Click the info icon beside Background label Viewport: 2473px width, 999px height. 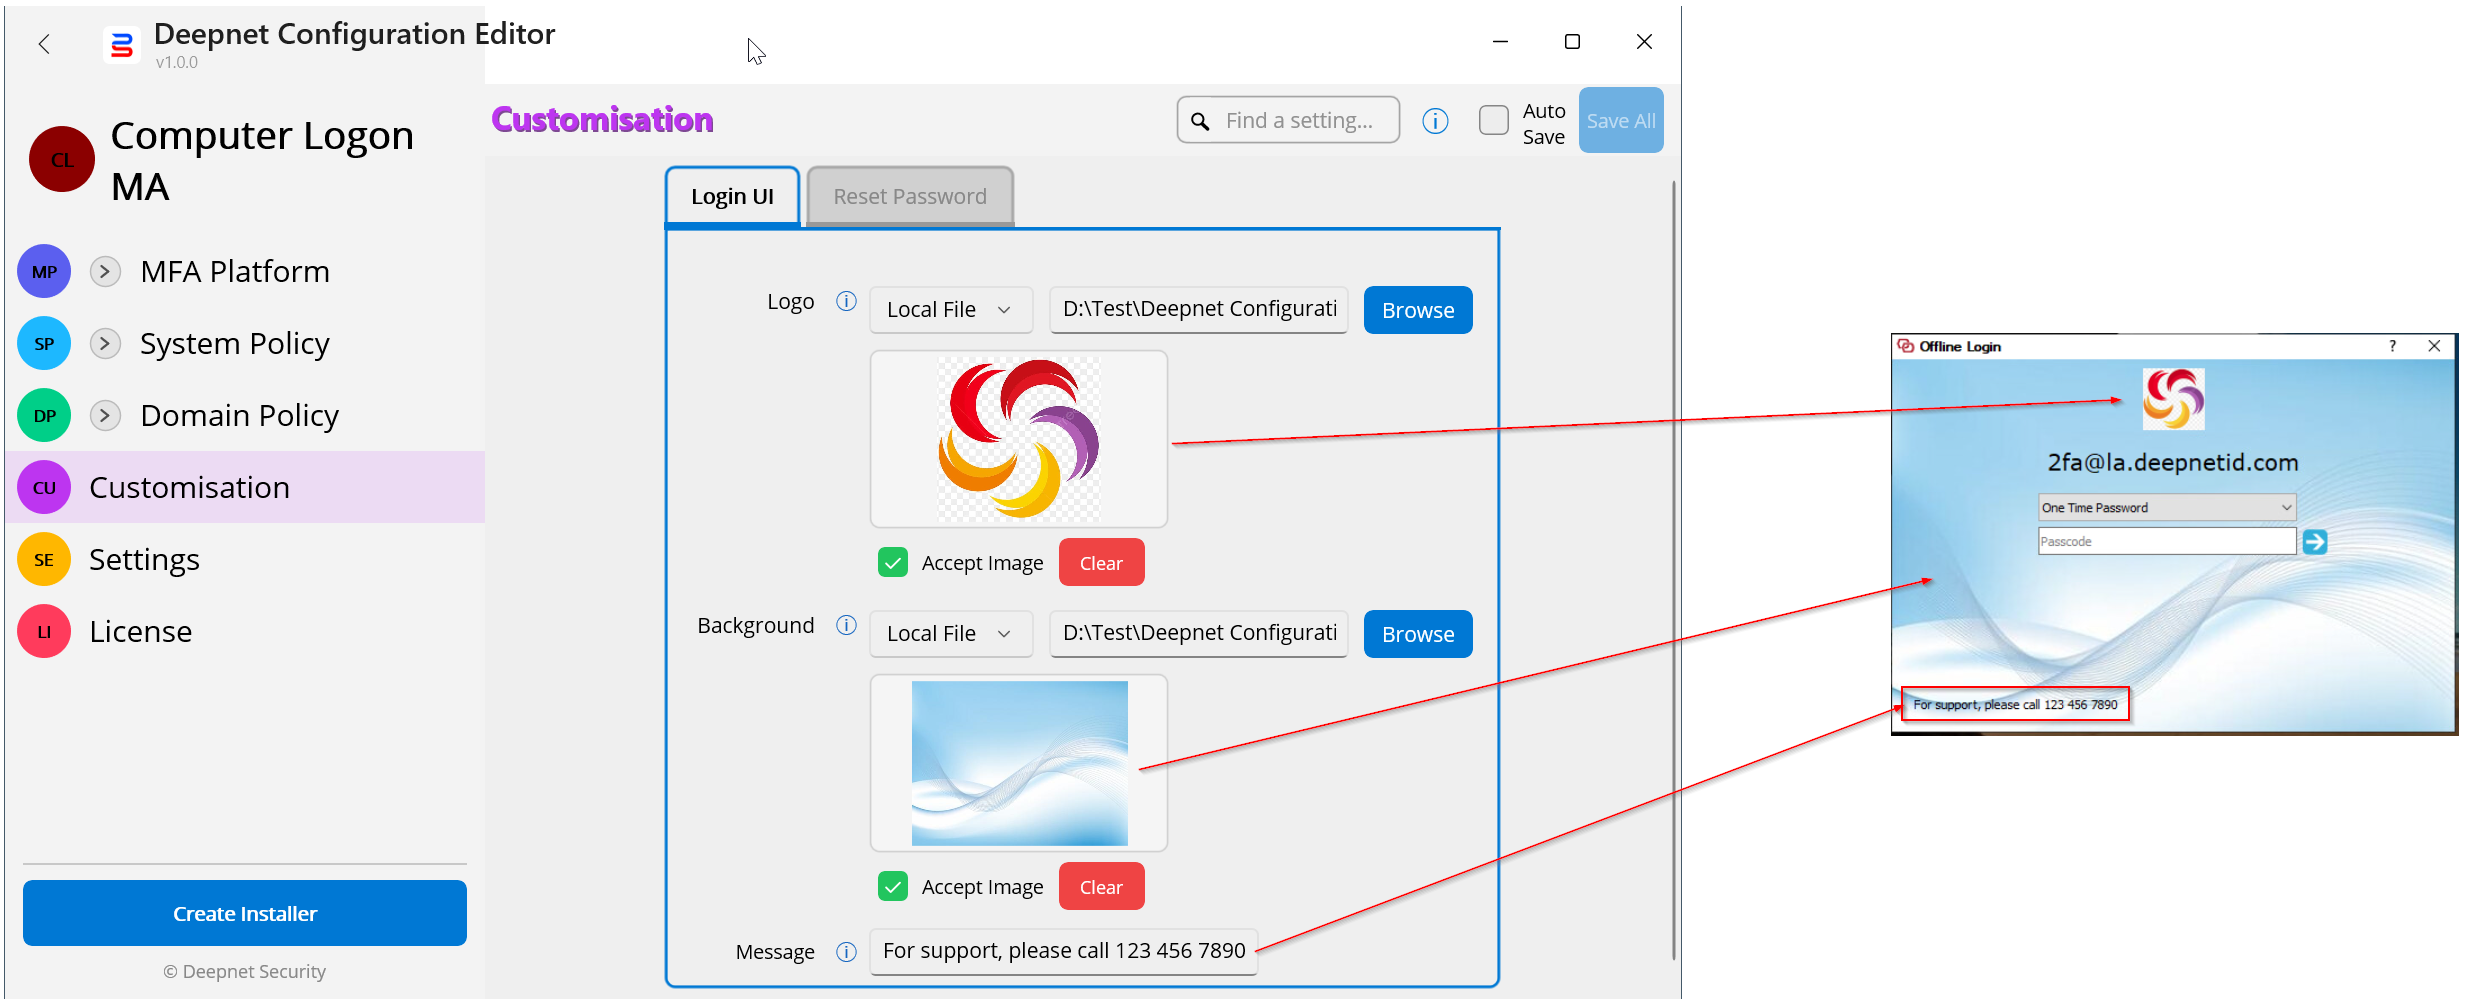click(x=846, y=625)
